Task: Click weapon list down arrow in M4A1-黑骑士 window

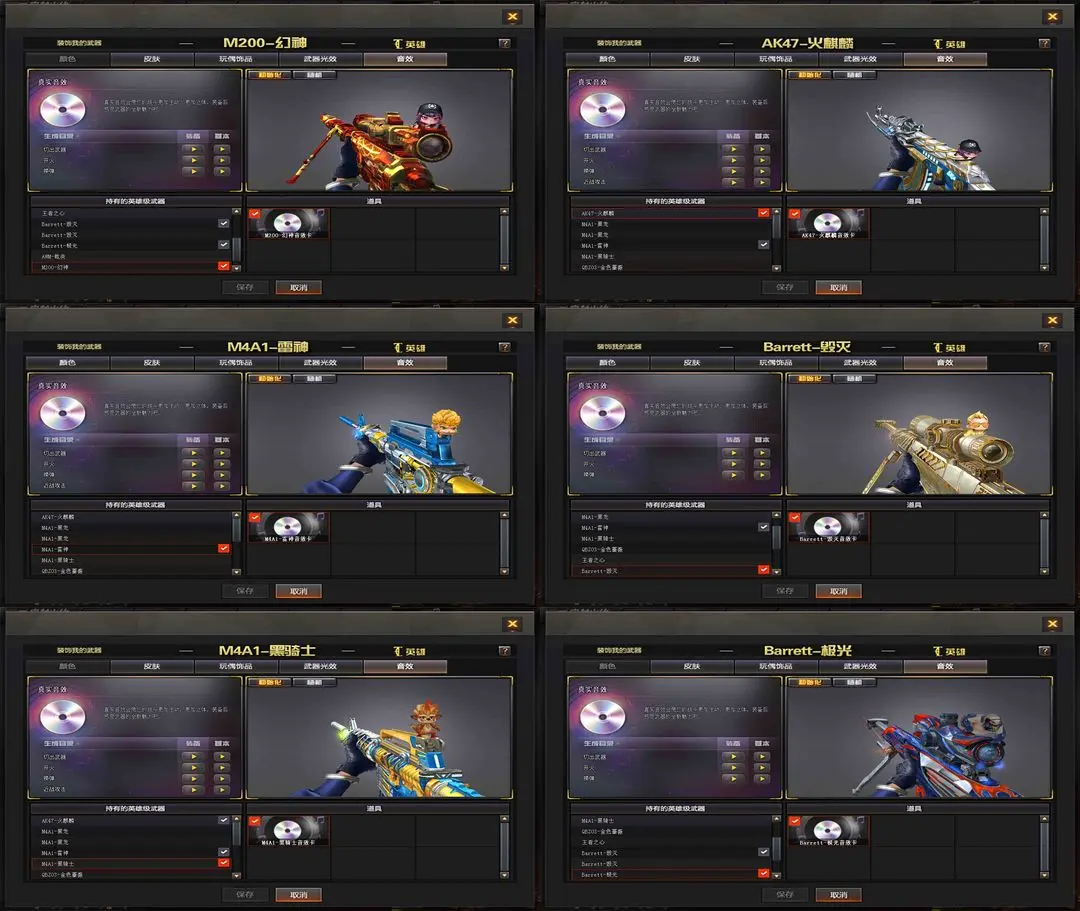Action: pyautogui.click(x=236, y=875)
